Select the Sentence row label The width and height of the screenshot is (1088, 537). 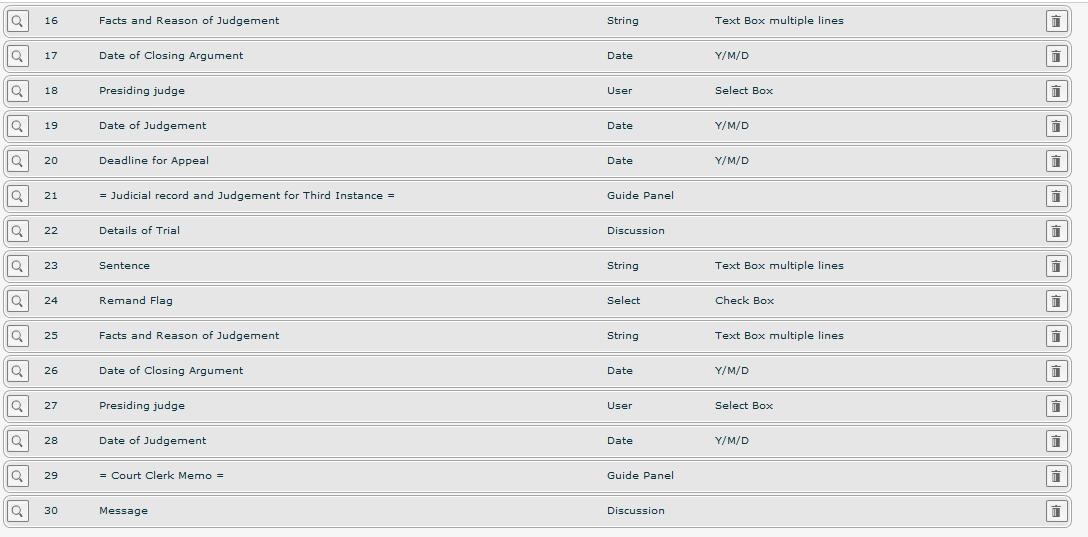pyautogui.click(x=124, y=266)
